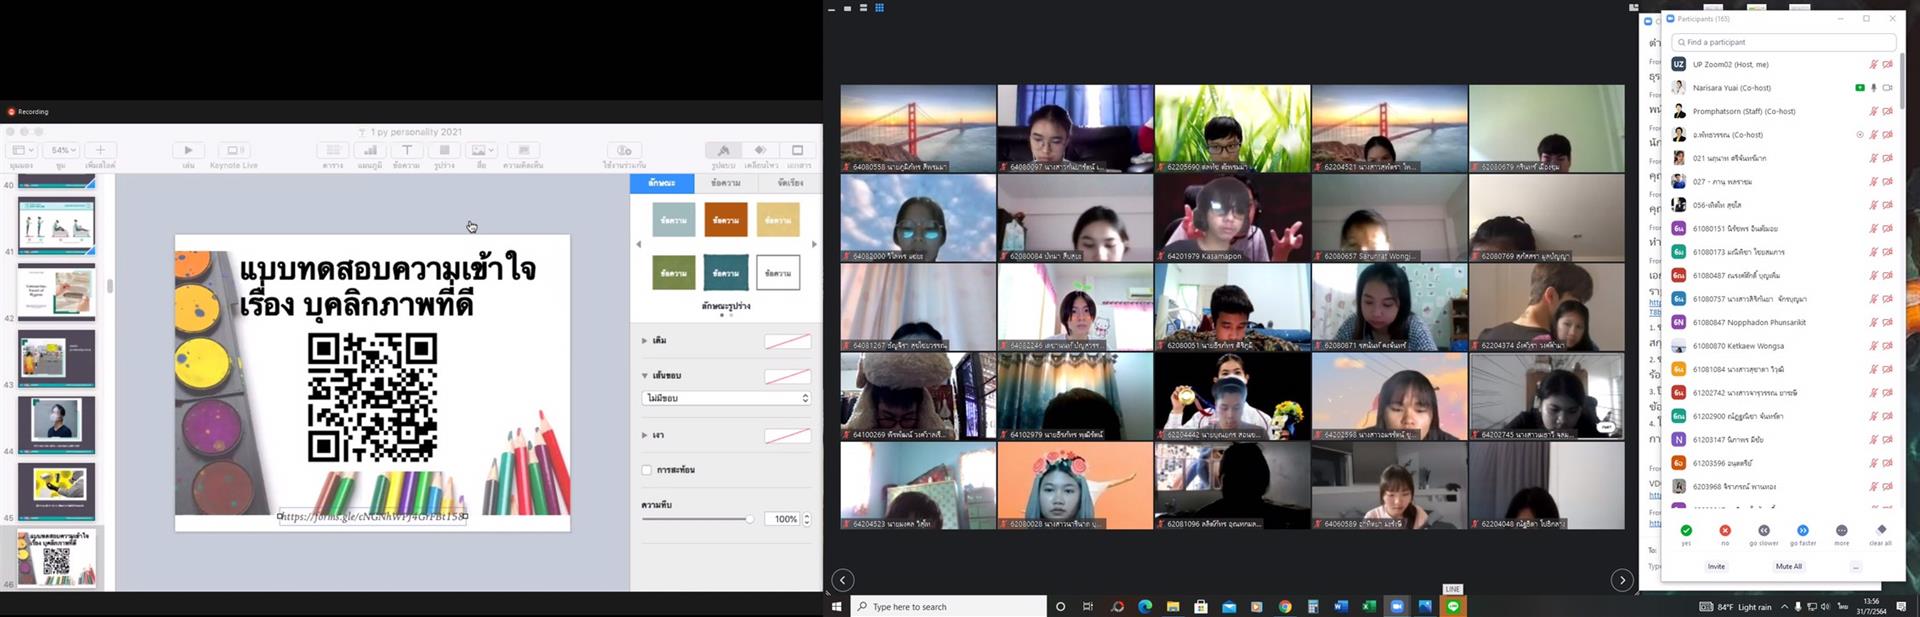Screen dimensions: 1920x617
Task: Select slide 43 thumbnail in navigator
Action: coord(57,358)
